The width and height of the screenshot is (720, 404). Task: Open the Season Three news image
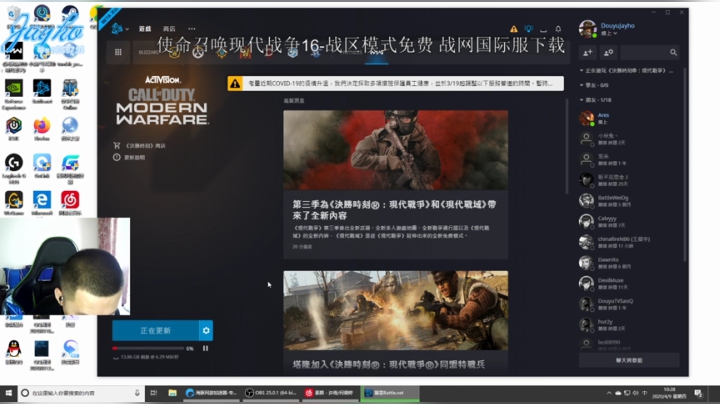[x=395, y=150]
